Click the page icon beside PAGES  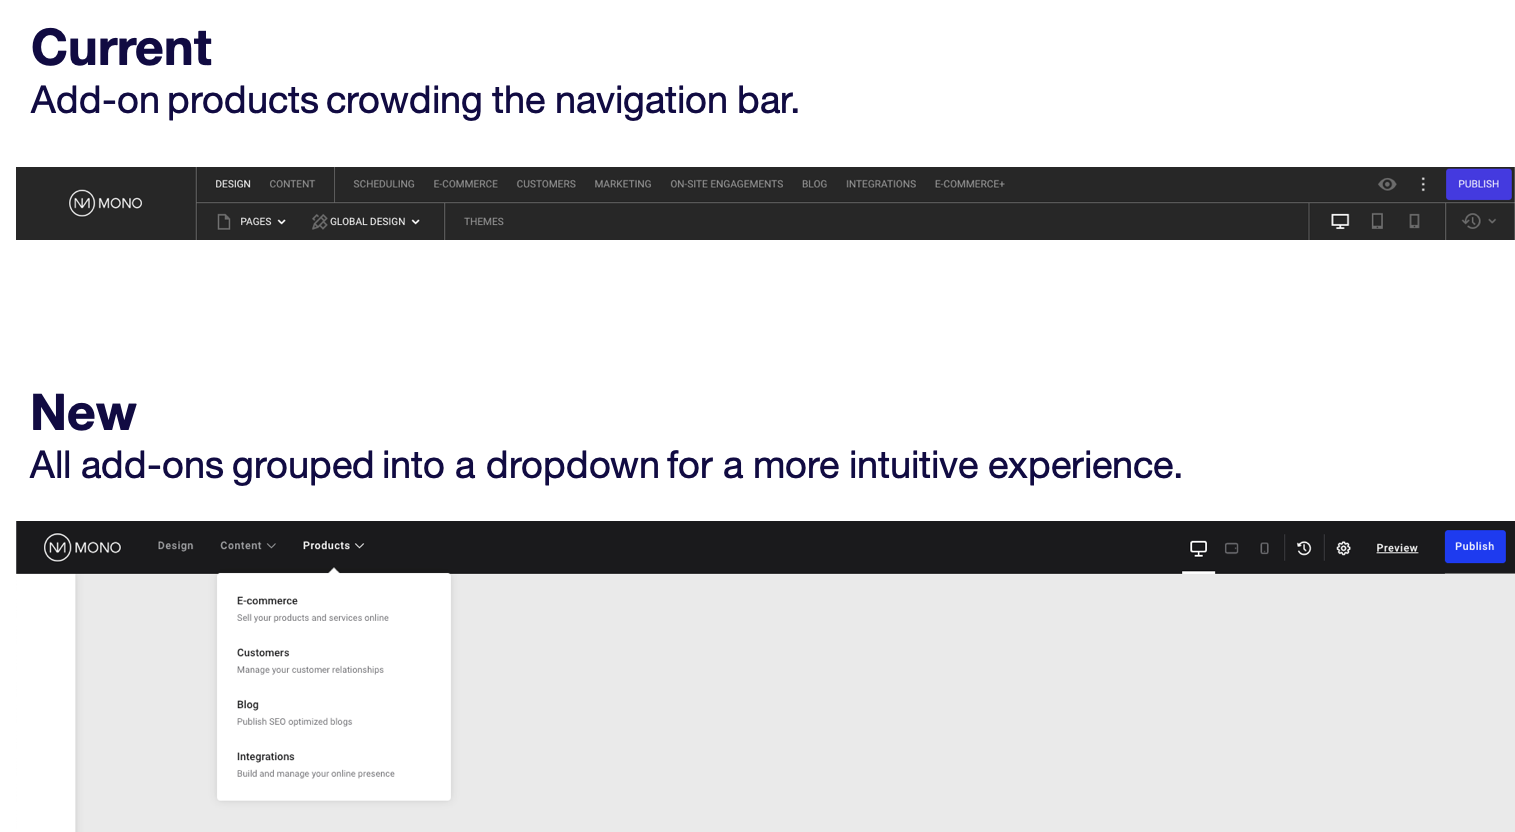[224, 222]
